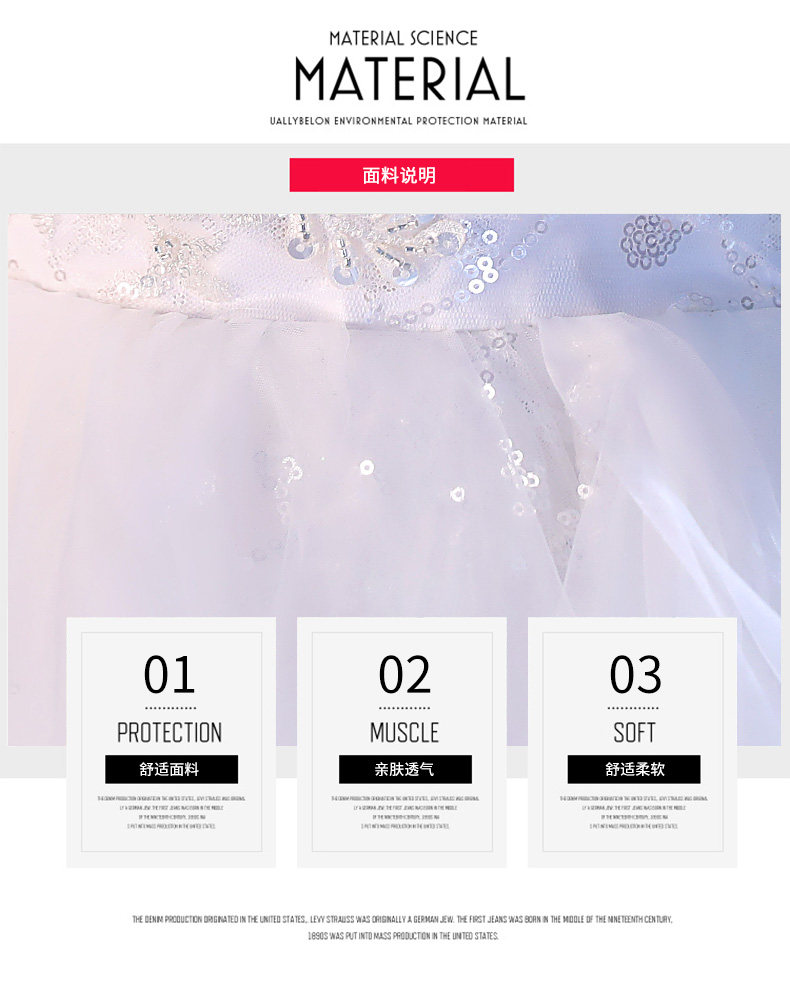Click the small description text under 亲肤透气

(x=405, y=812)
